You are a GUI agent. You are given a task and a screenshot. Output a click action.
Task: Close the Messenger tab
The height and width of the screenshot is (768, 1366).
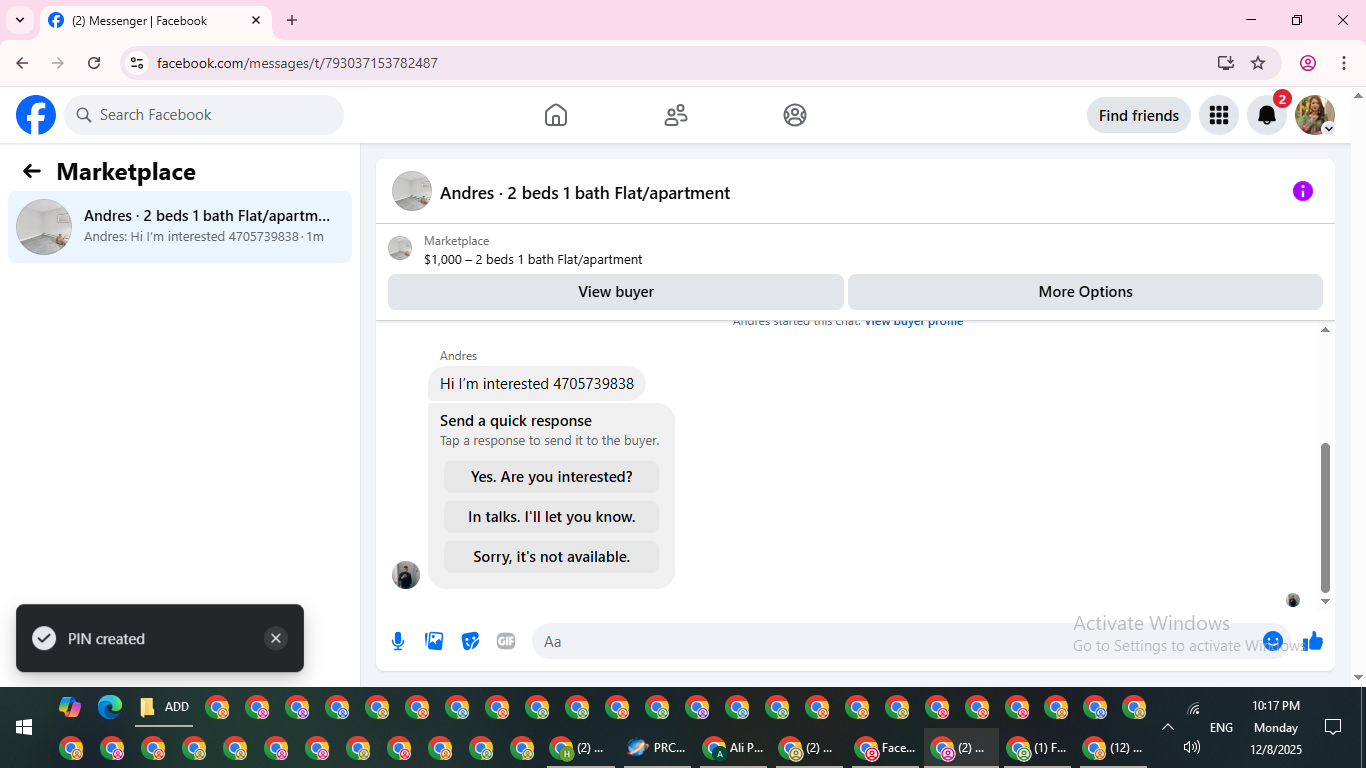pyautogui.click(x=256, y=20)
